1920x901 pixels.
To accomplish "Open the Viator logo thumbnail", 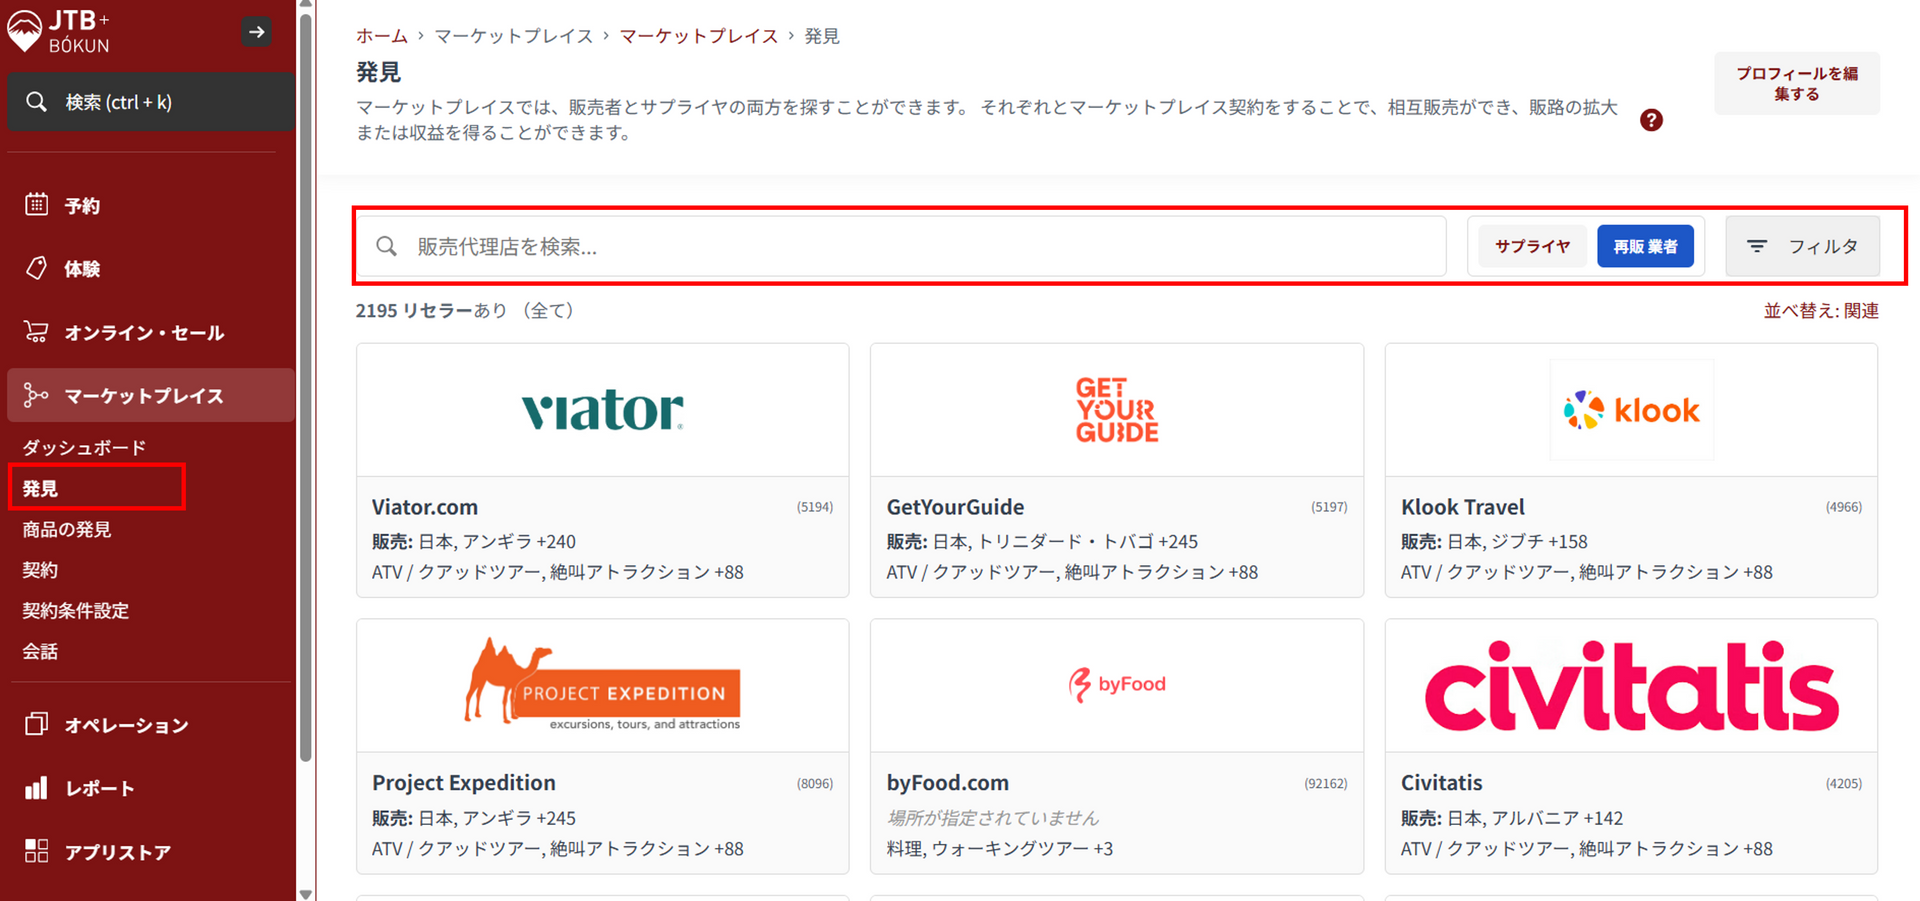I will [603, 410].
